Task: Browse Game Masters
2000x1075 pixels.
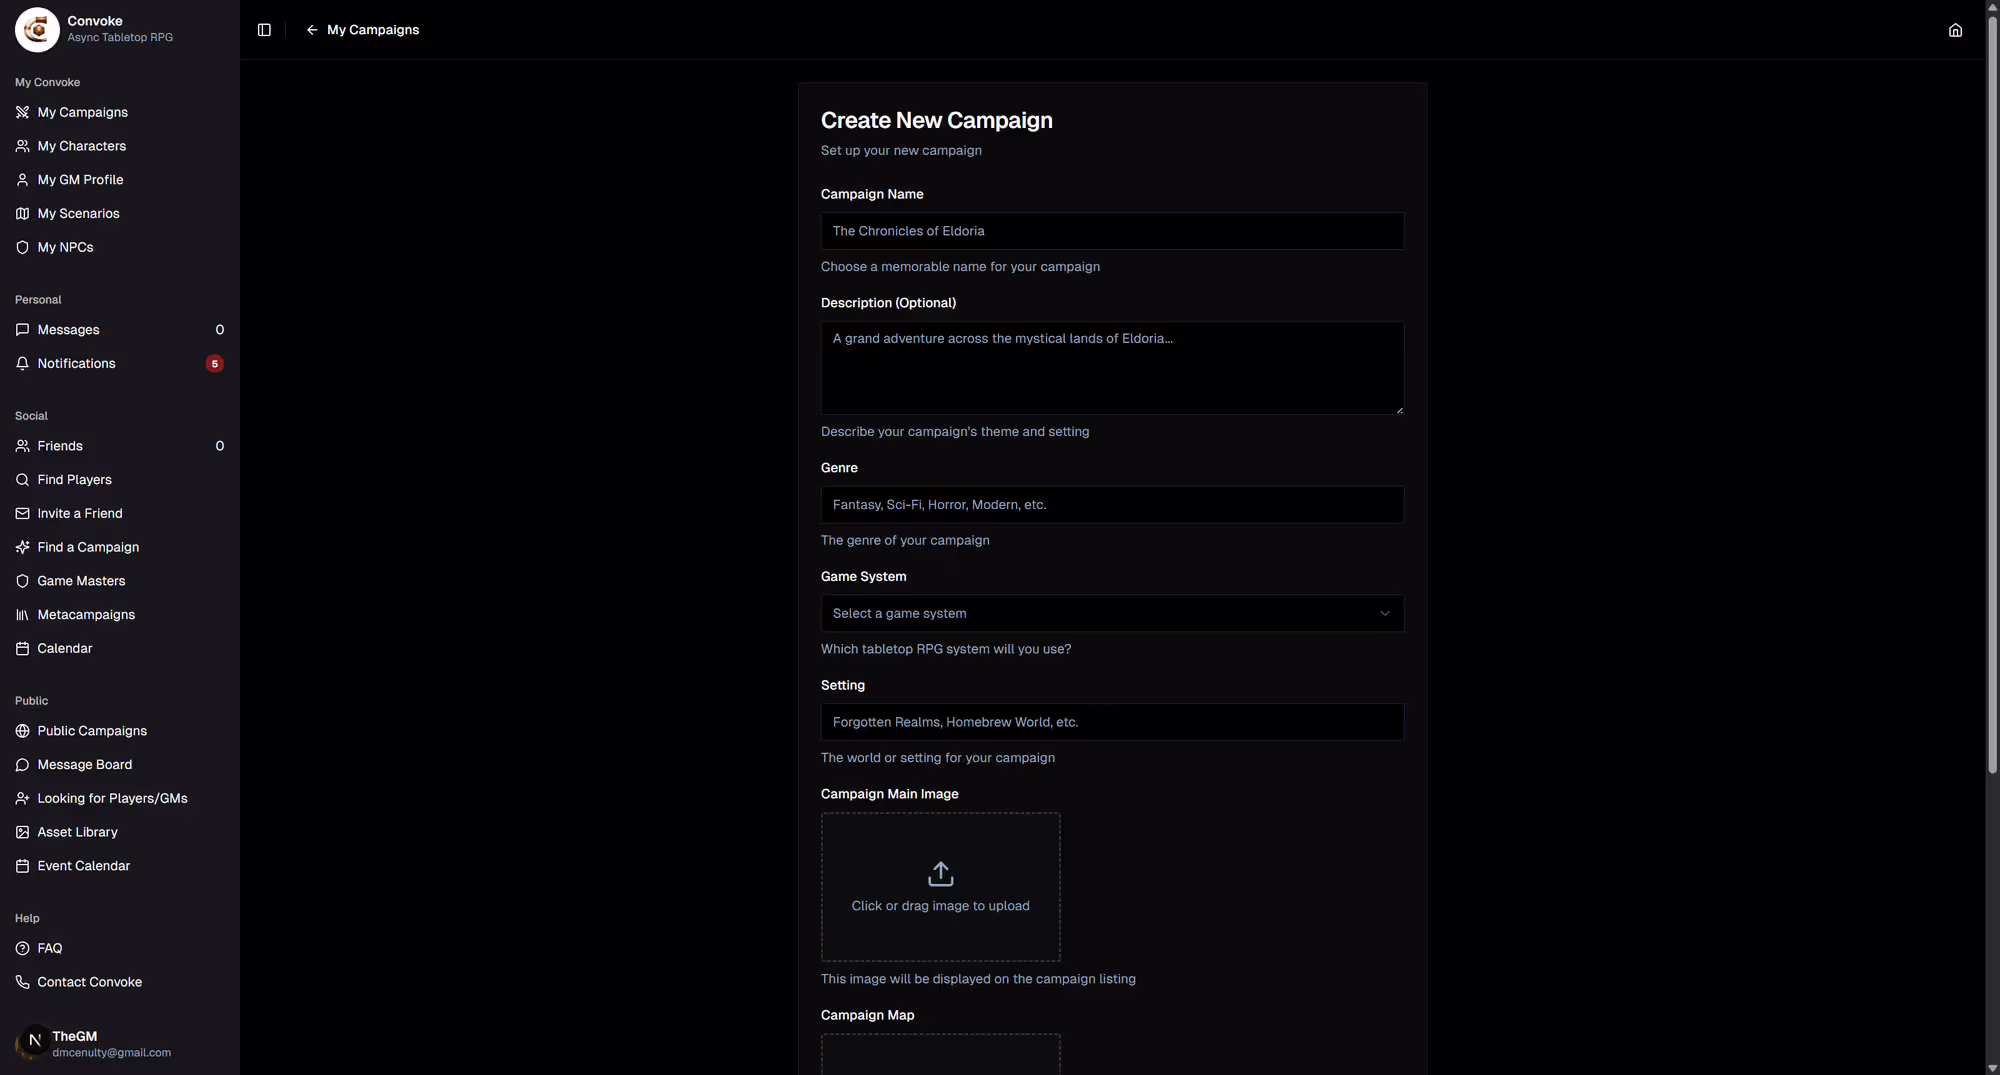Action: coord(119,581)
